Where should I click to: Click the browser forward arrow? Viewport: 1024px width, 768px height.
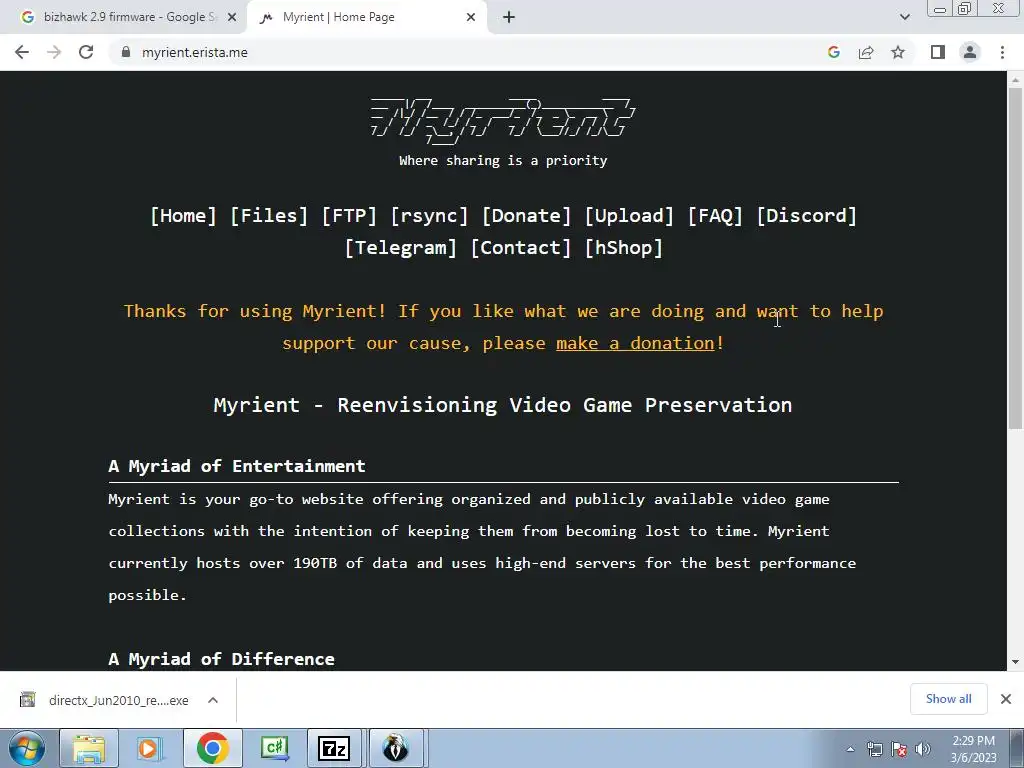[54, 52]
